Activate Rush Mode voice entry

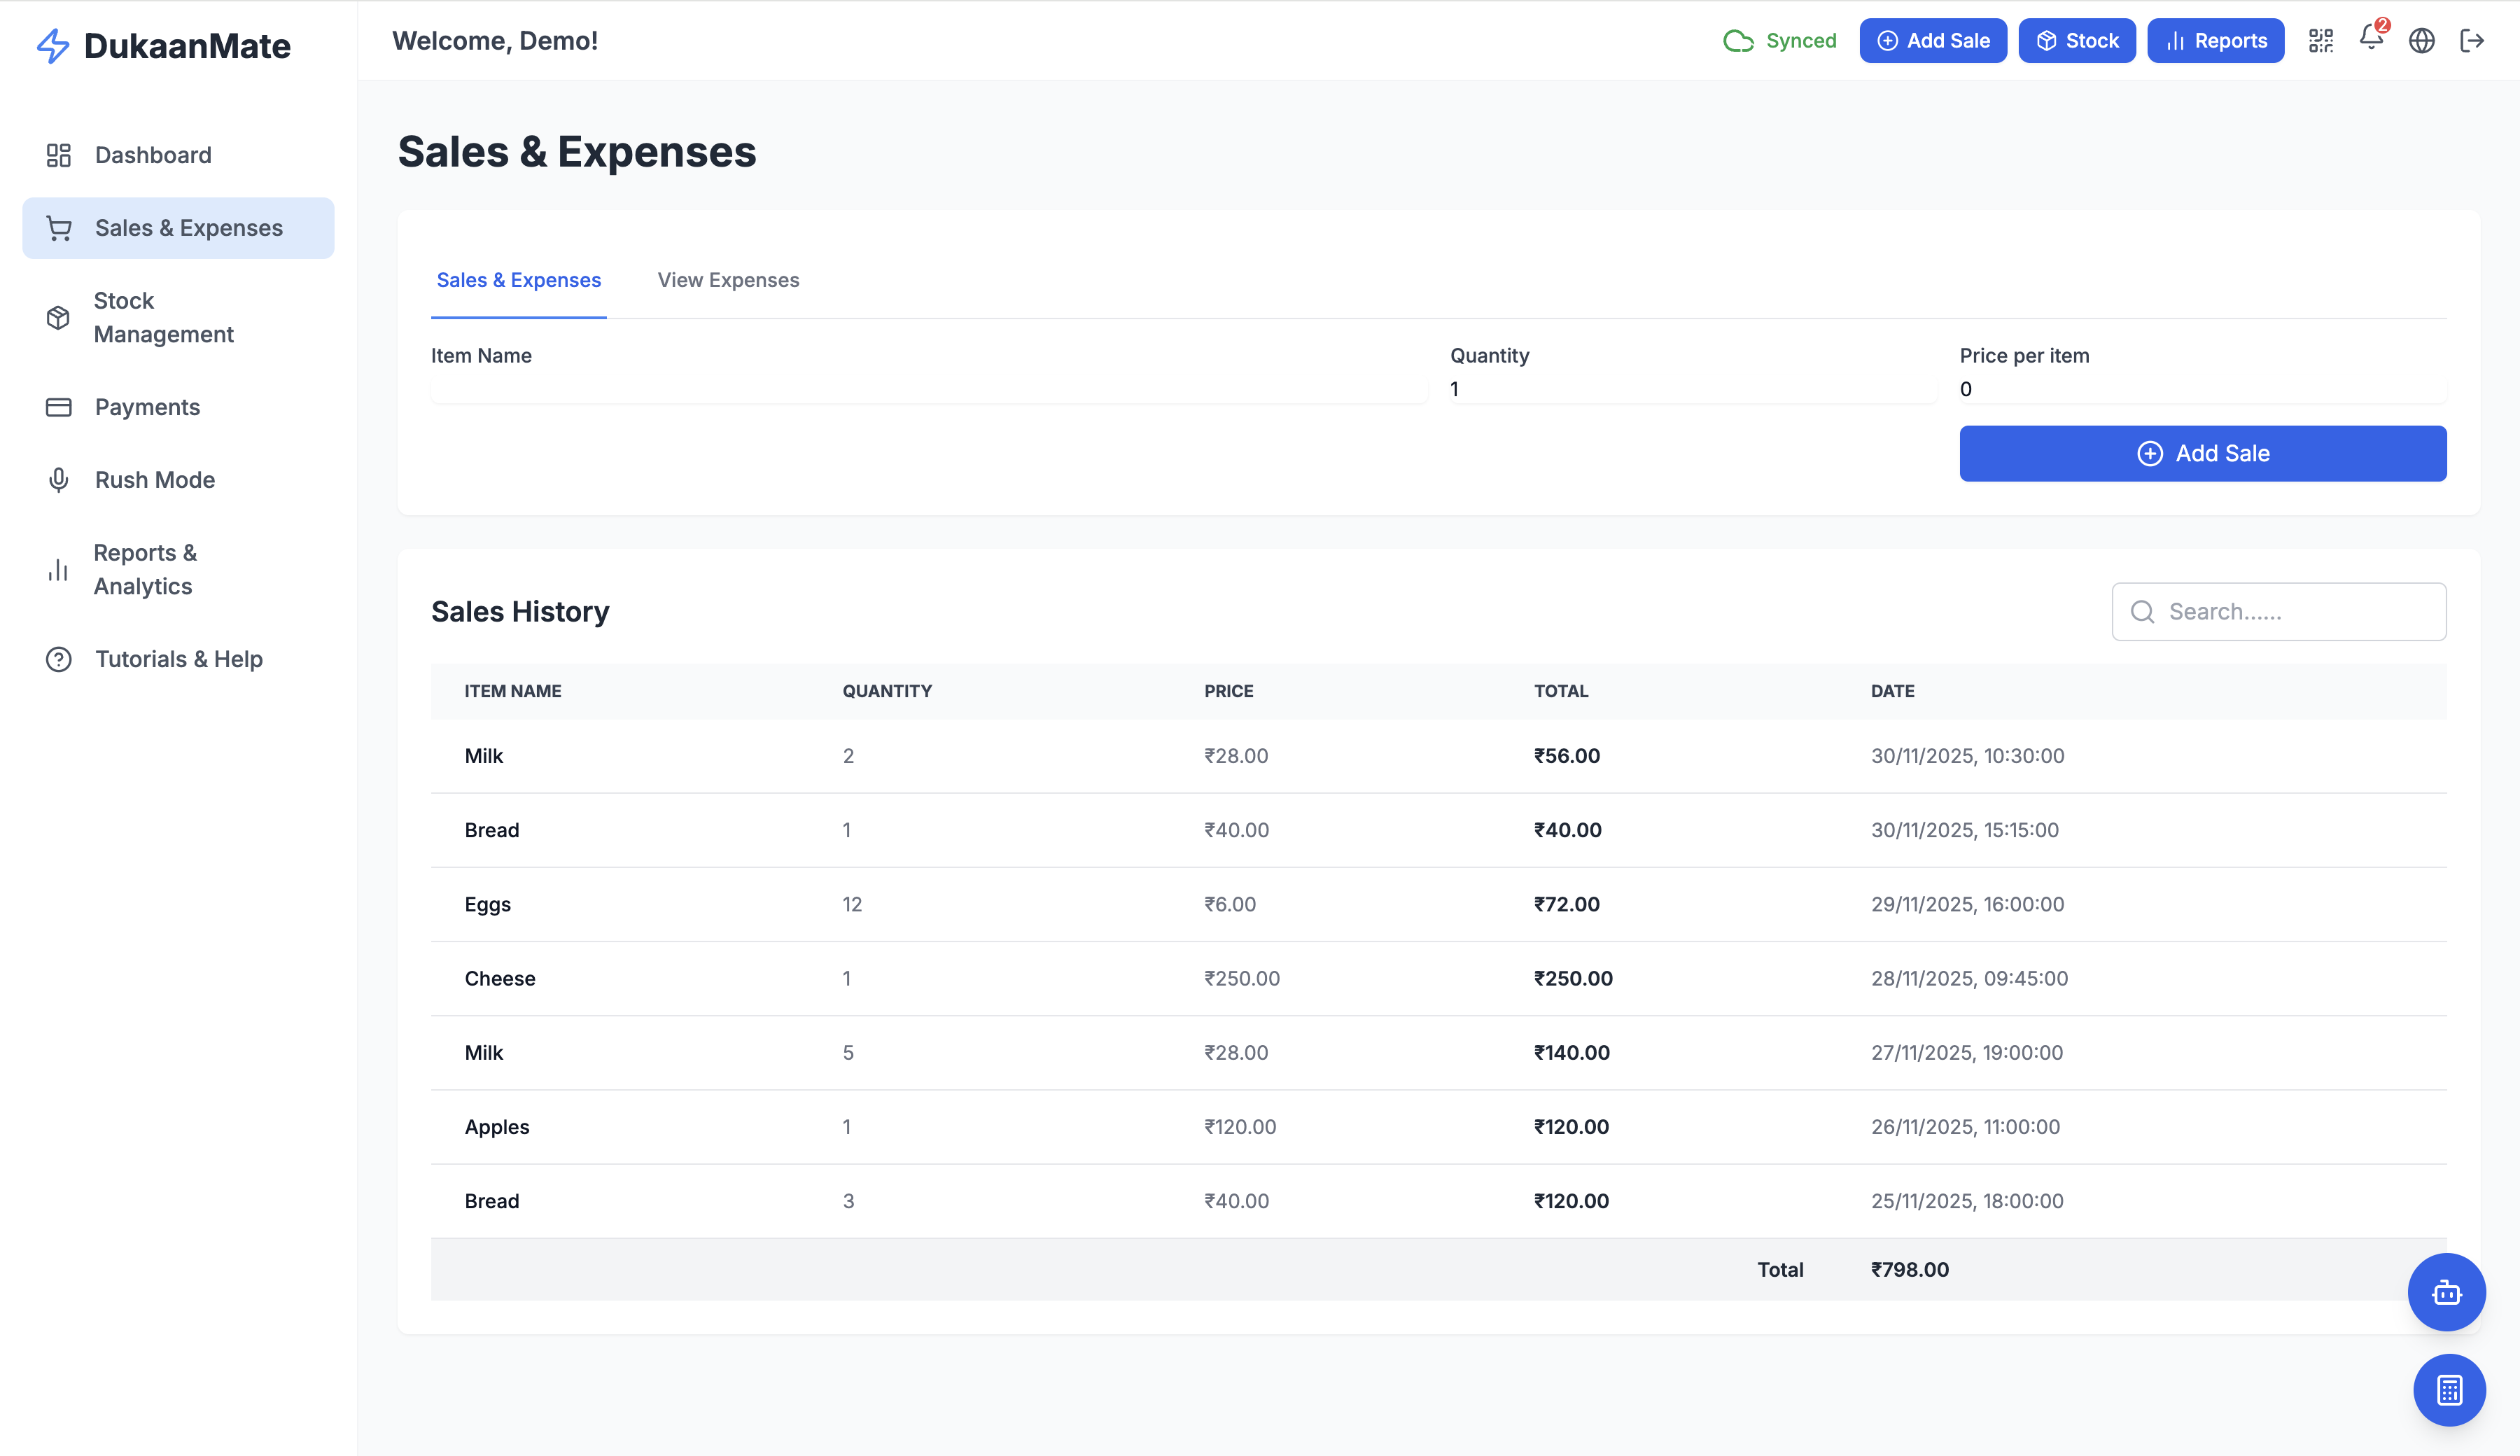[154, 480]
